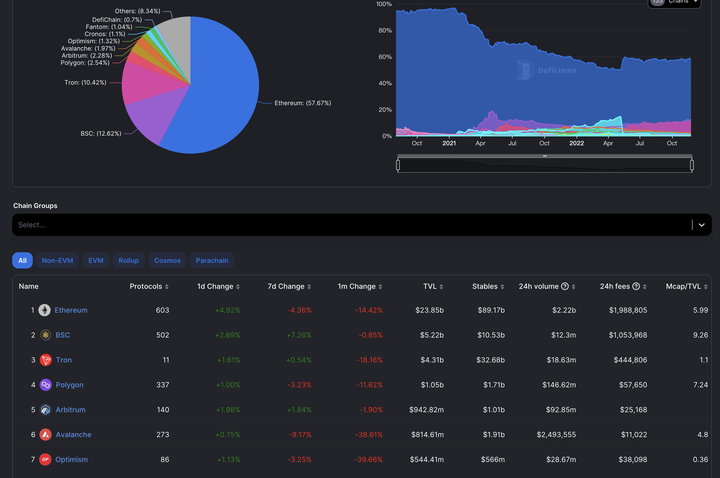Open the Optimism chain link
This screenshot has height=478, width=720.
tap(71, 459)
